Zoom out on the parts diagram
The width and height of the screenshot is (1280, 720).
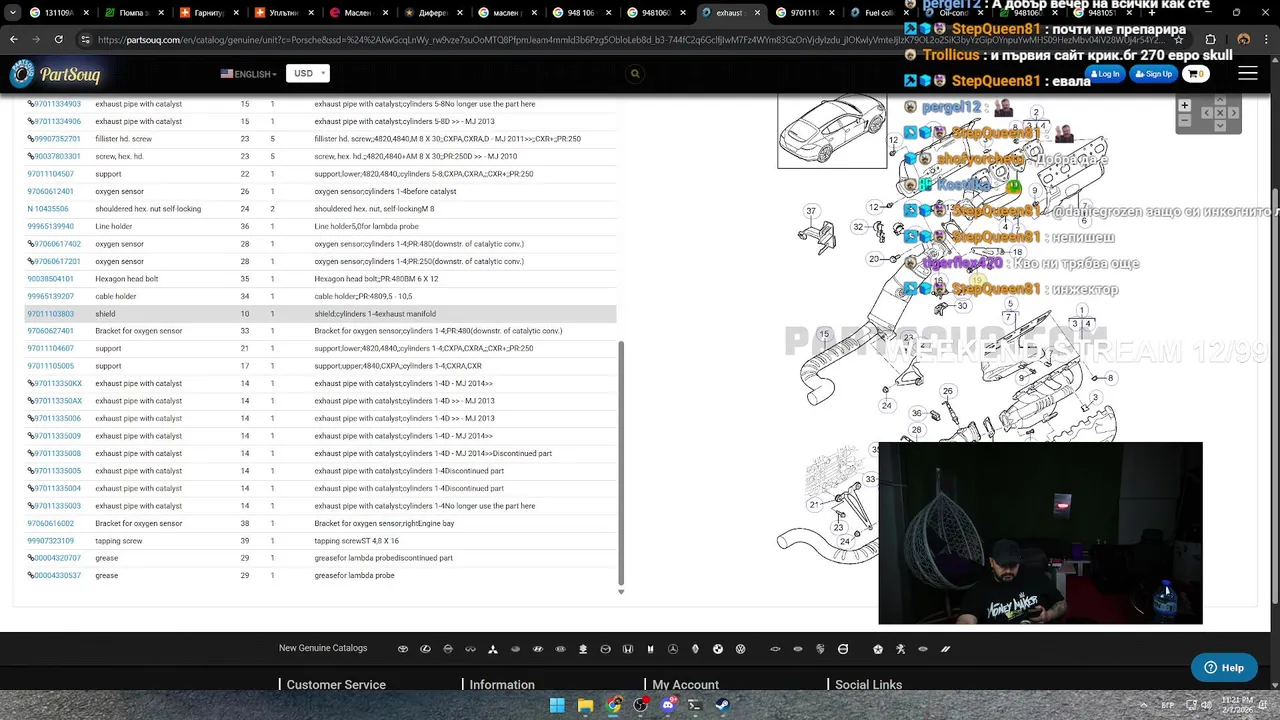[x=1185, y=120]
